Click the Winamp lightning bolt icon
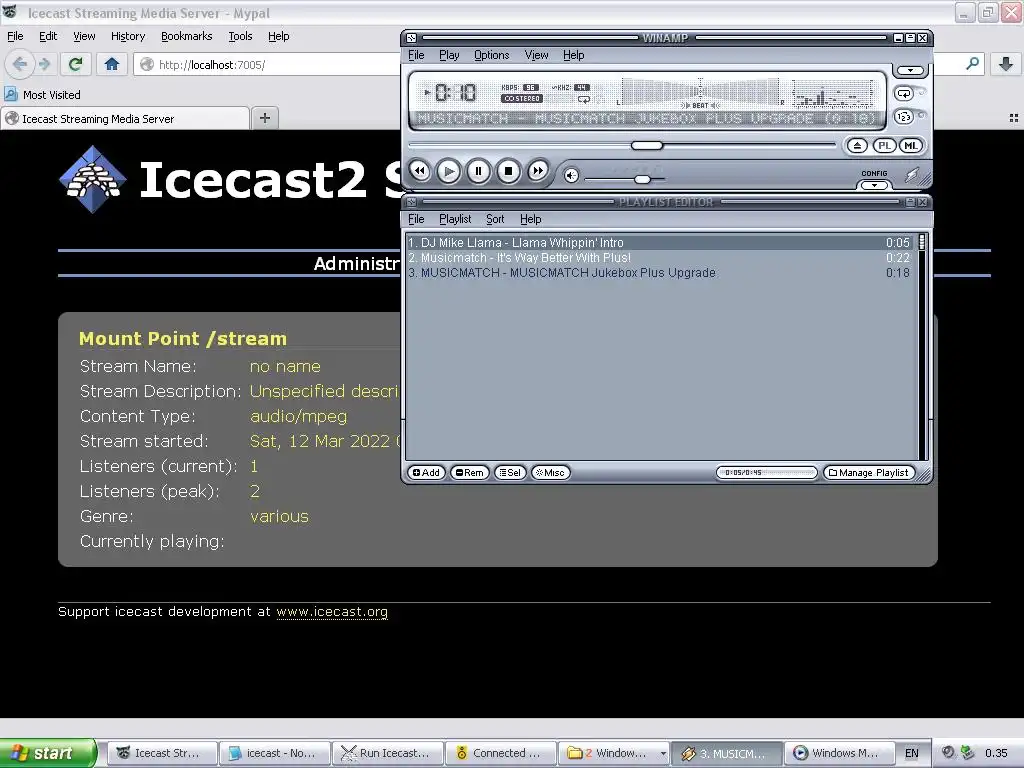This screenshot has width=1024, height=768. 912,174
